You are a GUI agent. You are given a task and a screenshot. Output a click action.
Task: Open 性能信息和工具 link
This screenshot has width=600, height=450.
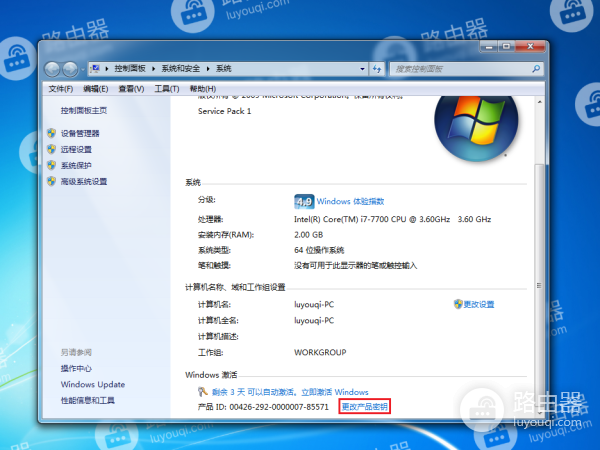click(x=88, y=400)
